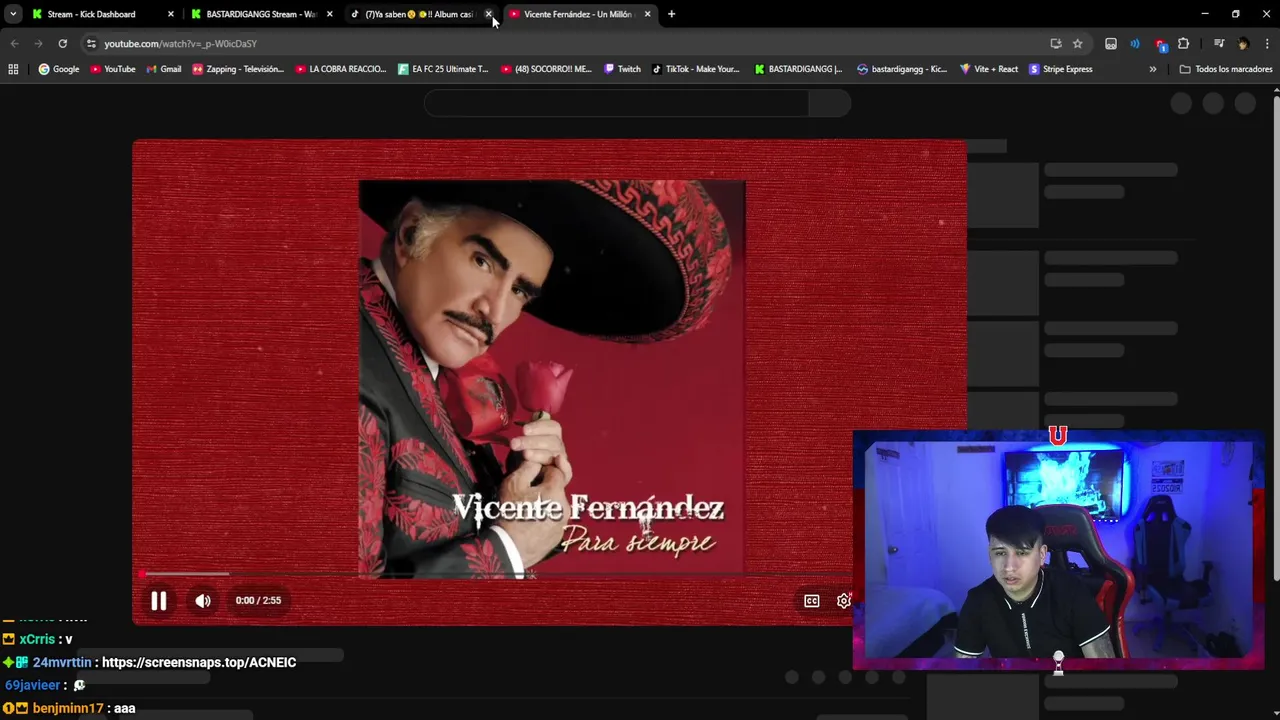Open the Google bookmark
The width and height of the screenshot is (1280, 720).
[x=59, y=69]
